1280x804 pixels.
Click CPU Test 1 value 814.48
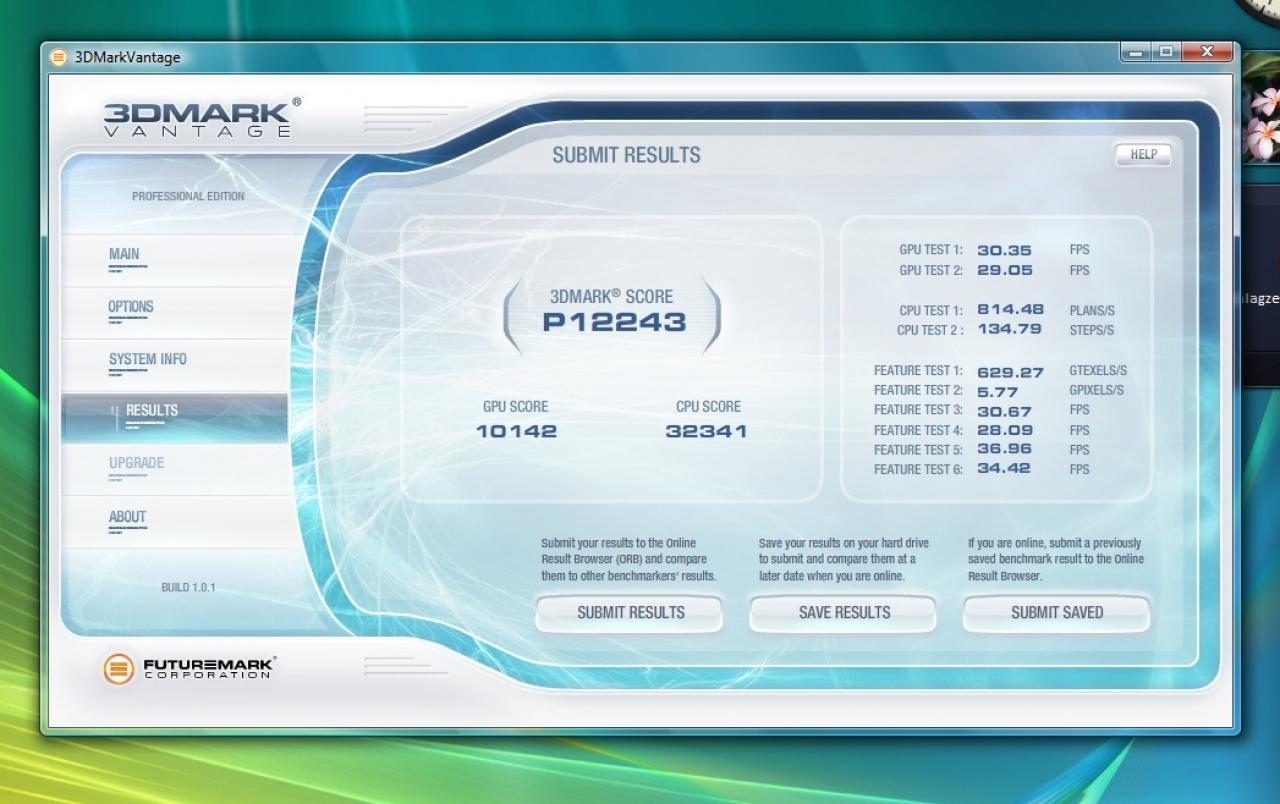tap(1010, 309)
